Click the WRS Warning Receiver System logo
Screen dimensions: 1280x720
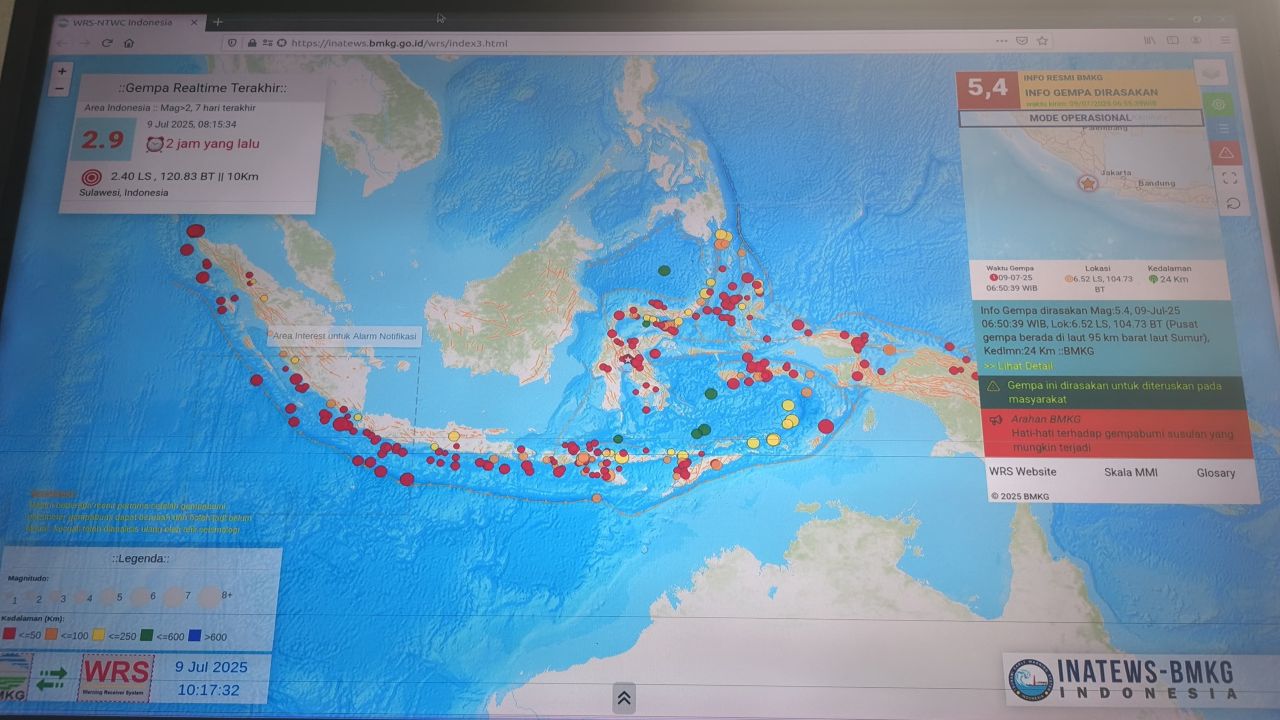[114, 677]
